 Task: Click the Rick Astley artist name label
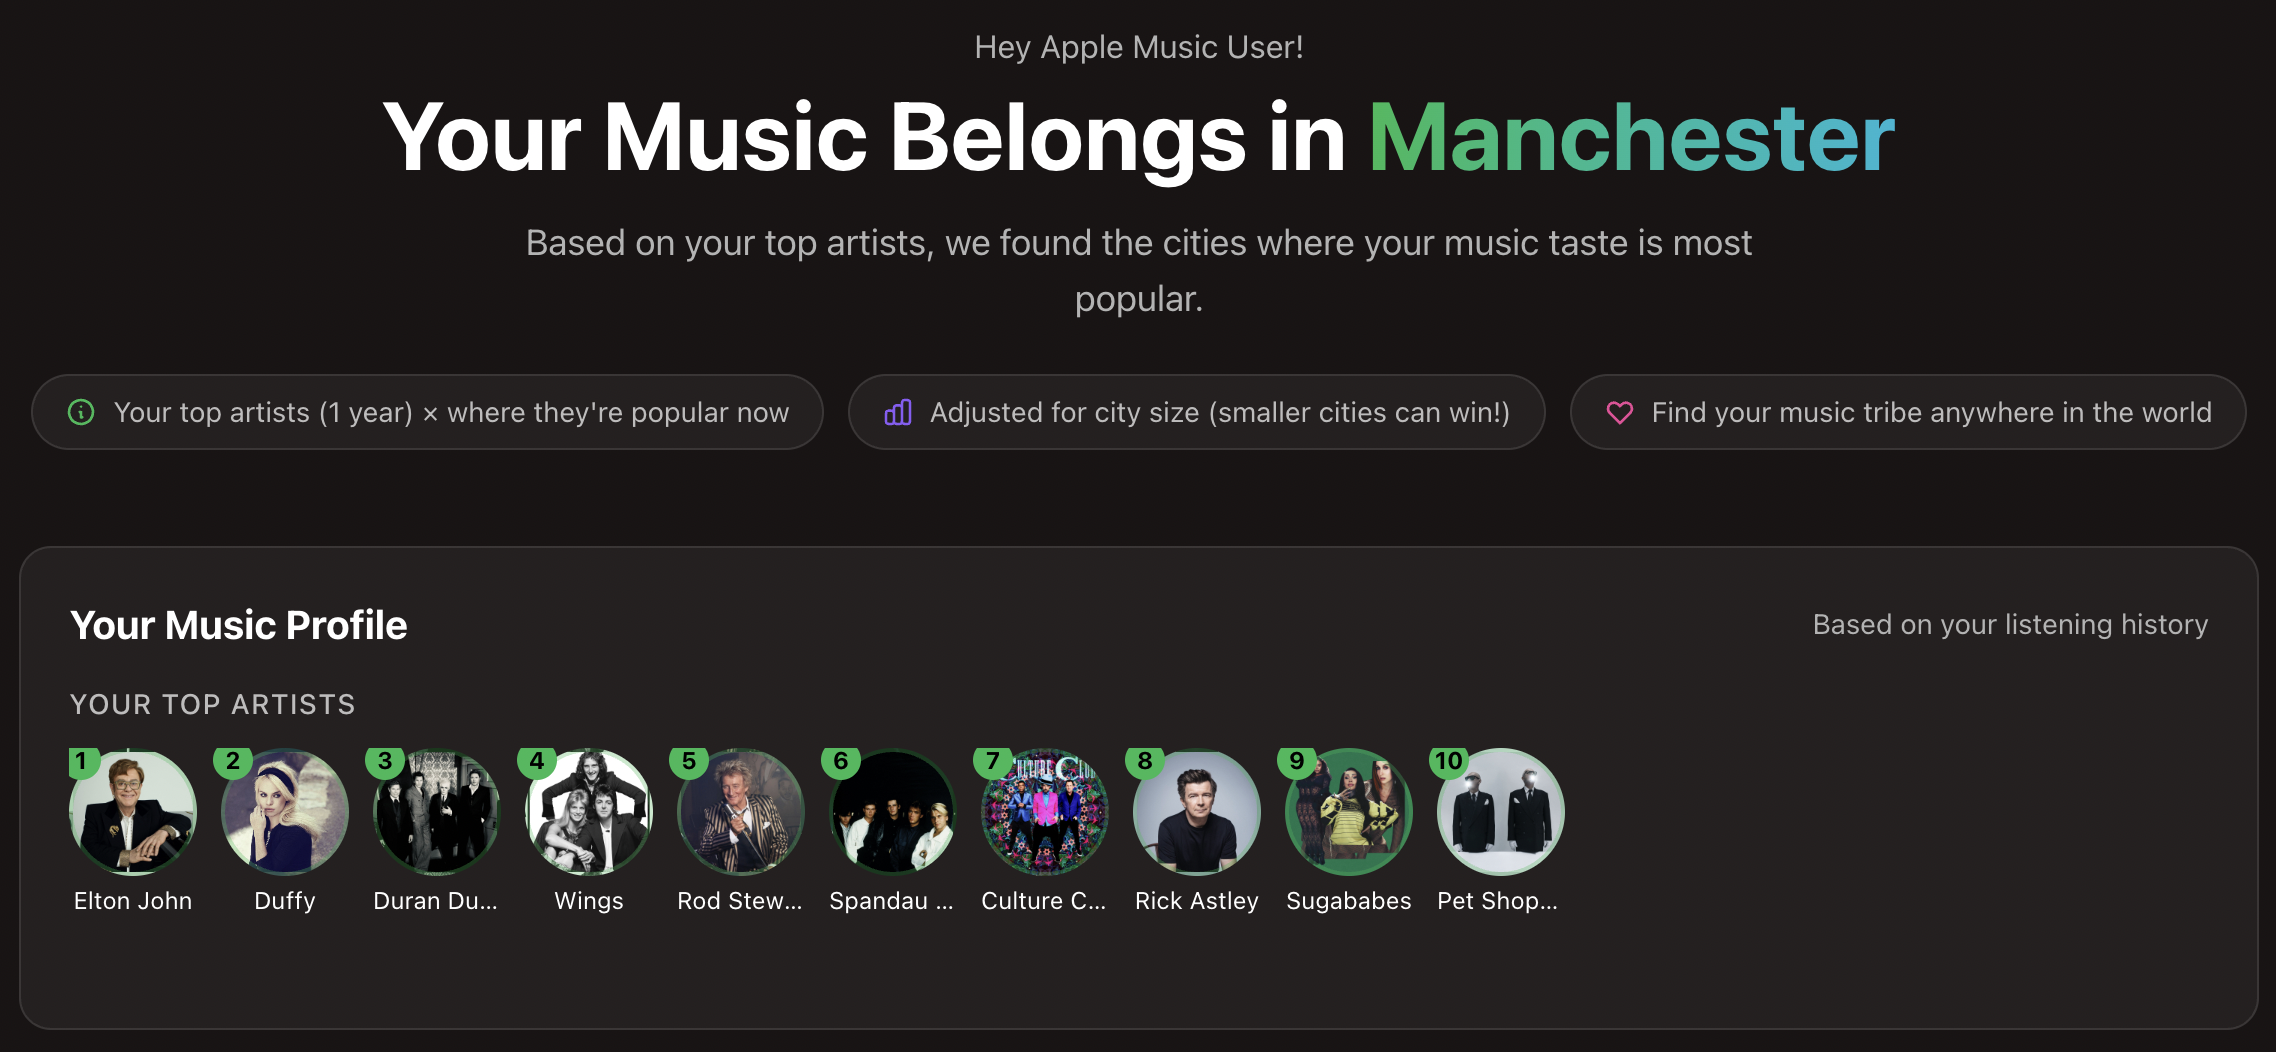tap(1196, 900)
